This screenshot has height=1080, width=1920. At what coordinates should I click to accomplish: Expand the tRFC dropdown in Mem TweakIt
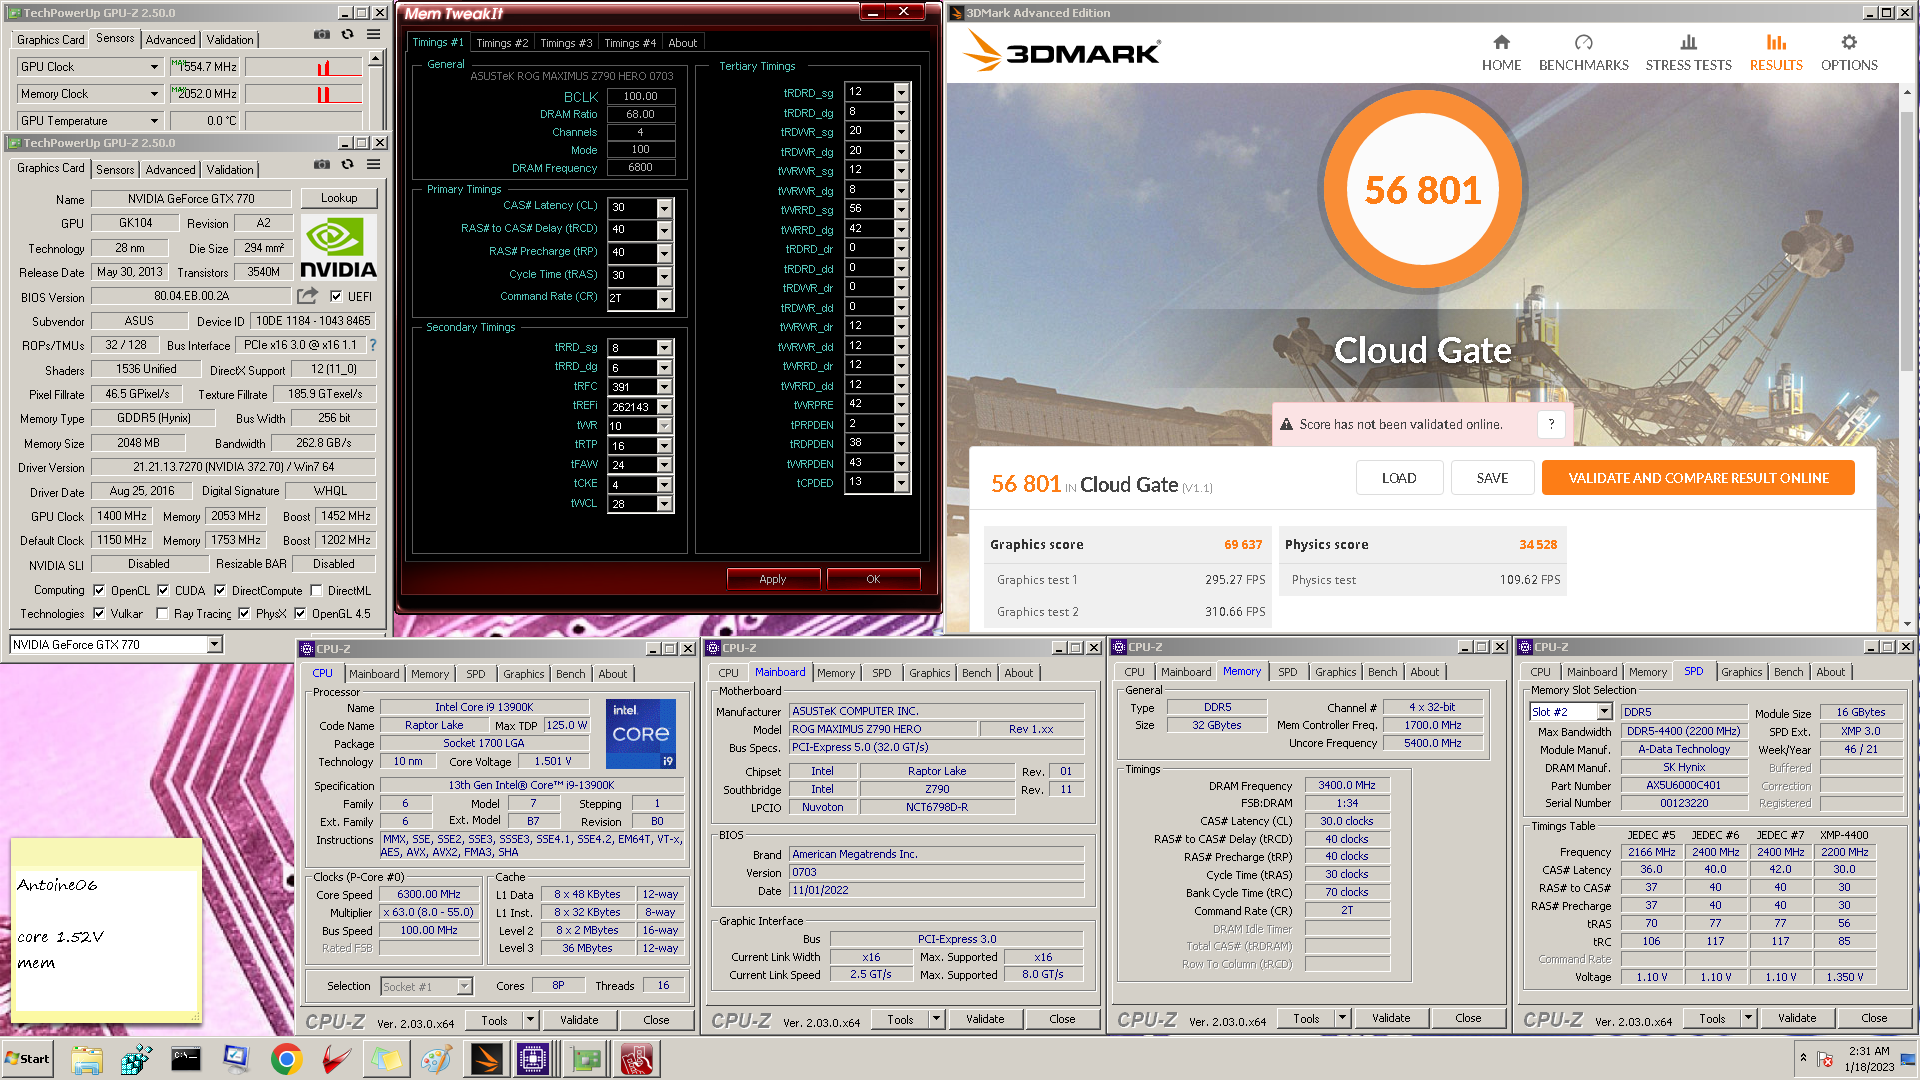[x=664, y=387]
